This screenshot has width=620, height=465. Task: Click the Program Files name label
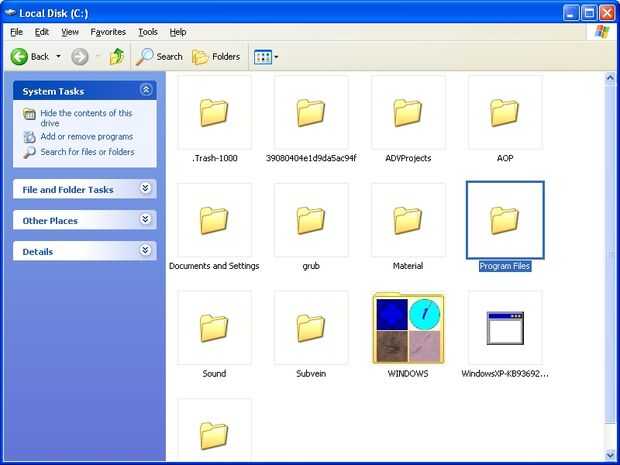(x=505, y=266)
